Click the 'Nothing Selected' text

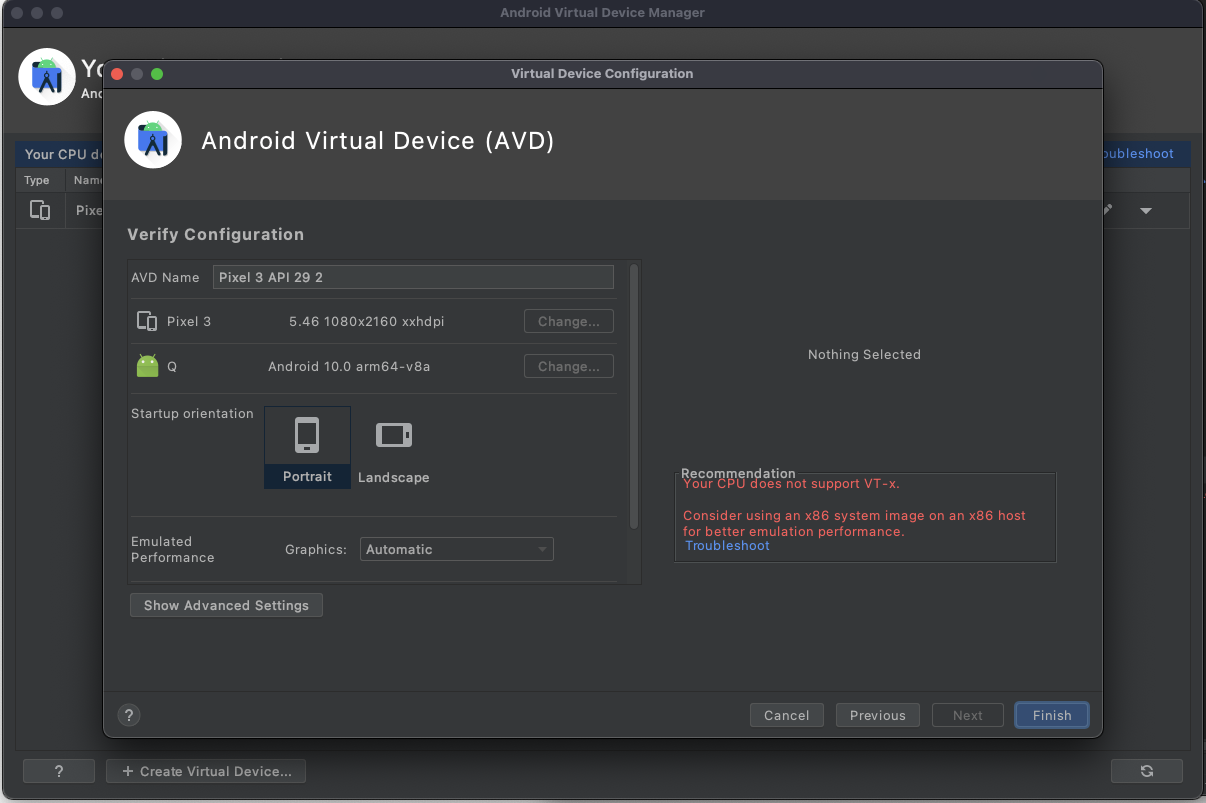click(864, 354)
